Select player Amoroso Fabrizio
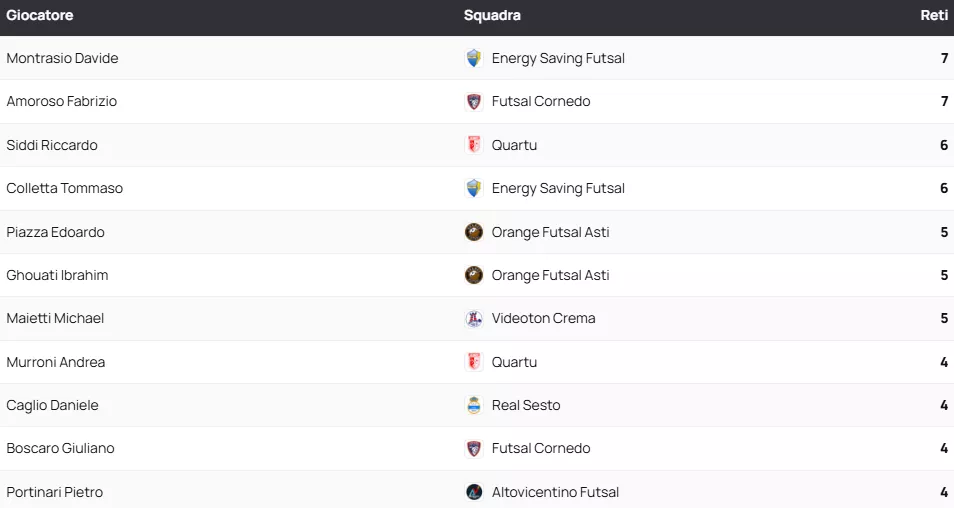This screenshot has width=954, height=508. (61, 102)
